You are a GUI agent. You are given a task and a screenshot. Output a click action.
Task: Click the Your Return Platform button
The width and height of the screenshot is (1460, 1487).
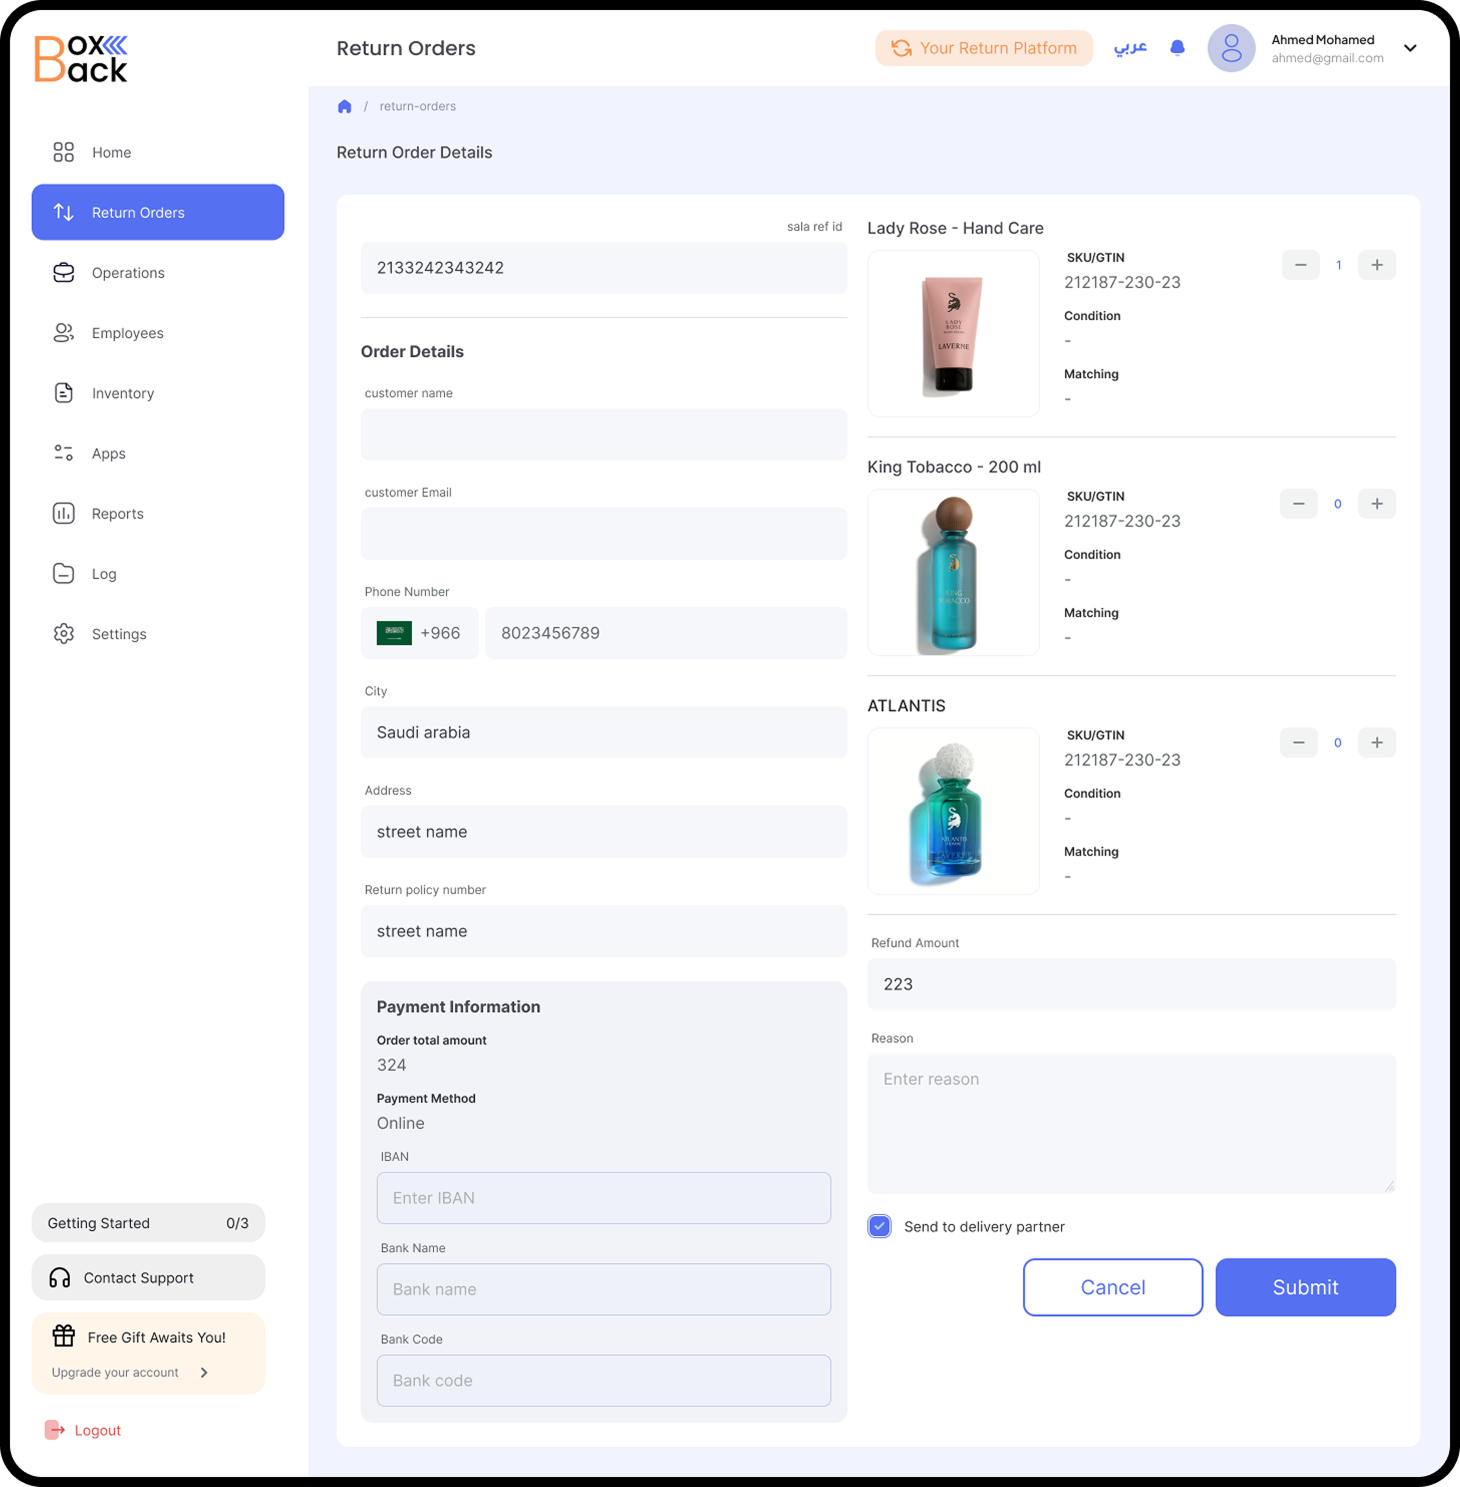tap(983, 48)
